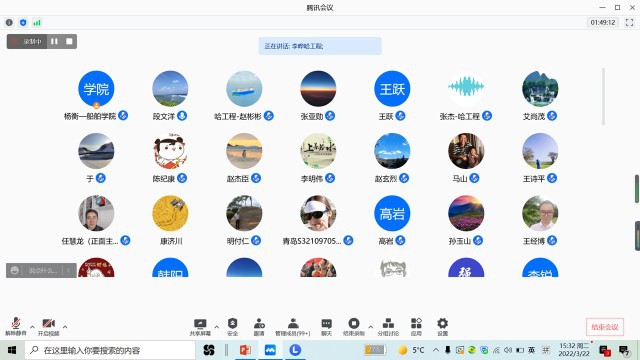Pause the recording in the recording bar
This screenshot has width=640, height=360.
point(54,41)
